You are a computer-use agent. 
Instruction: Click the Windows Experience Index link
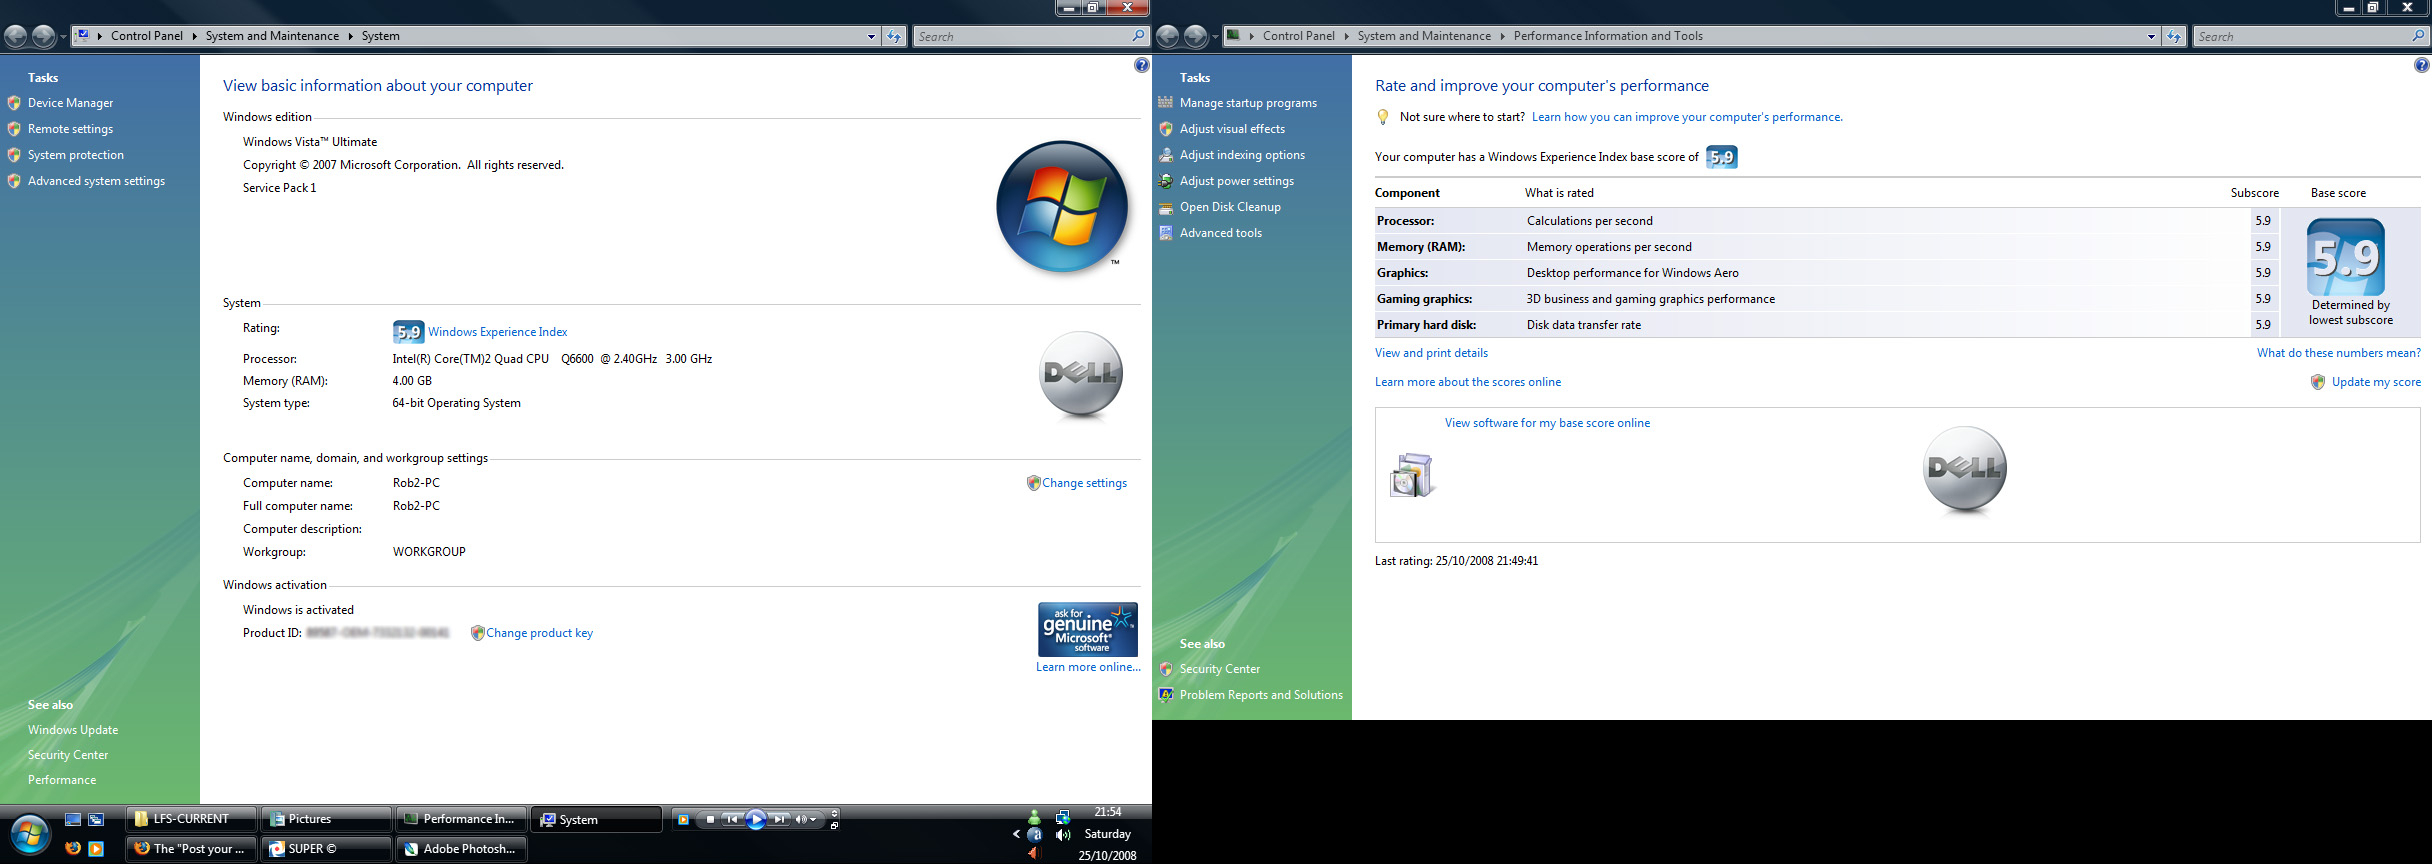pos(497,332)
